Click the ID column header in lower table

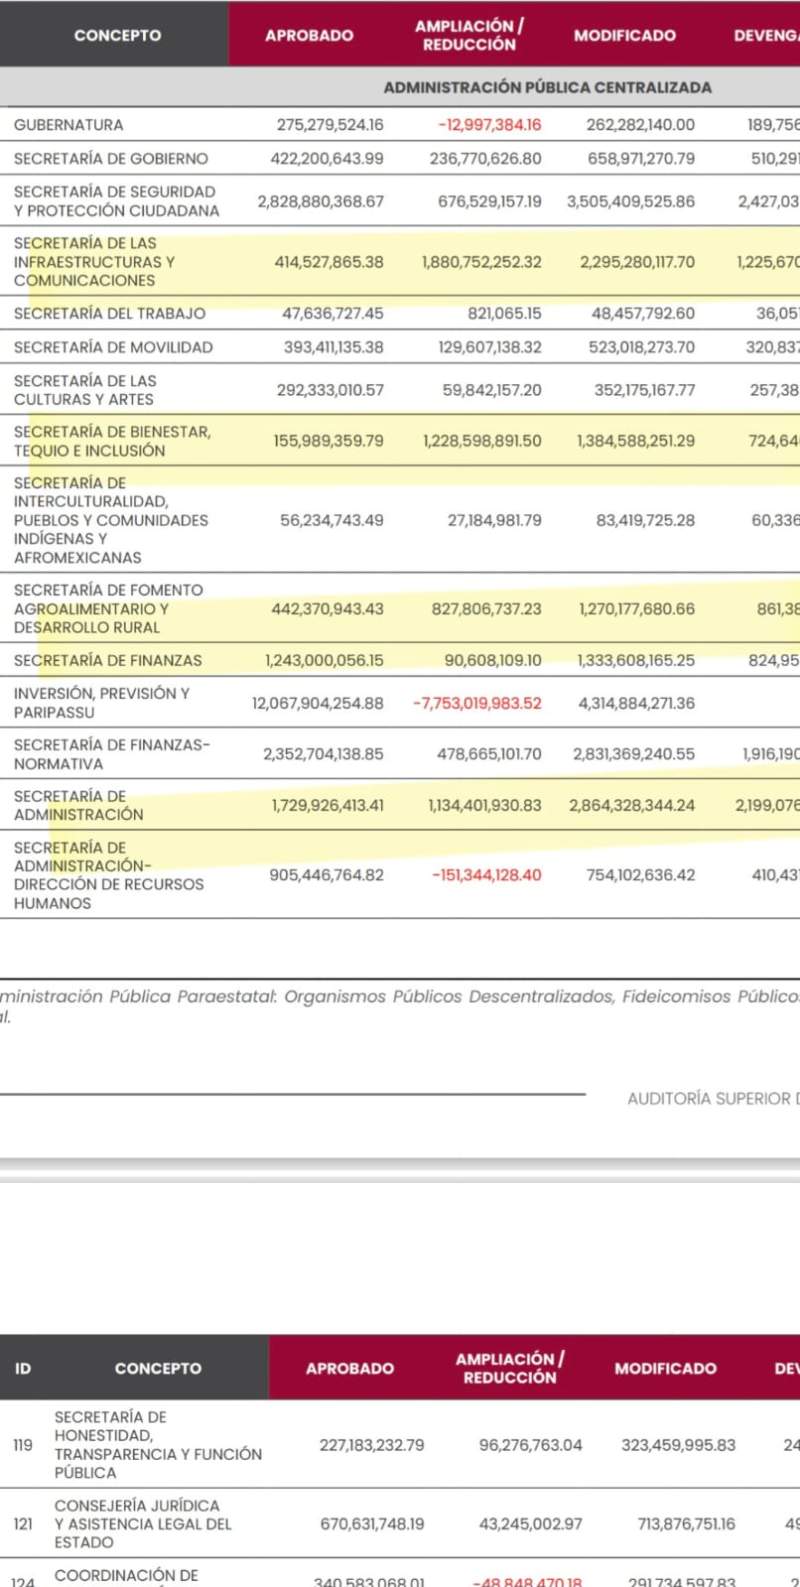[22, 1368]
